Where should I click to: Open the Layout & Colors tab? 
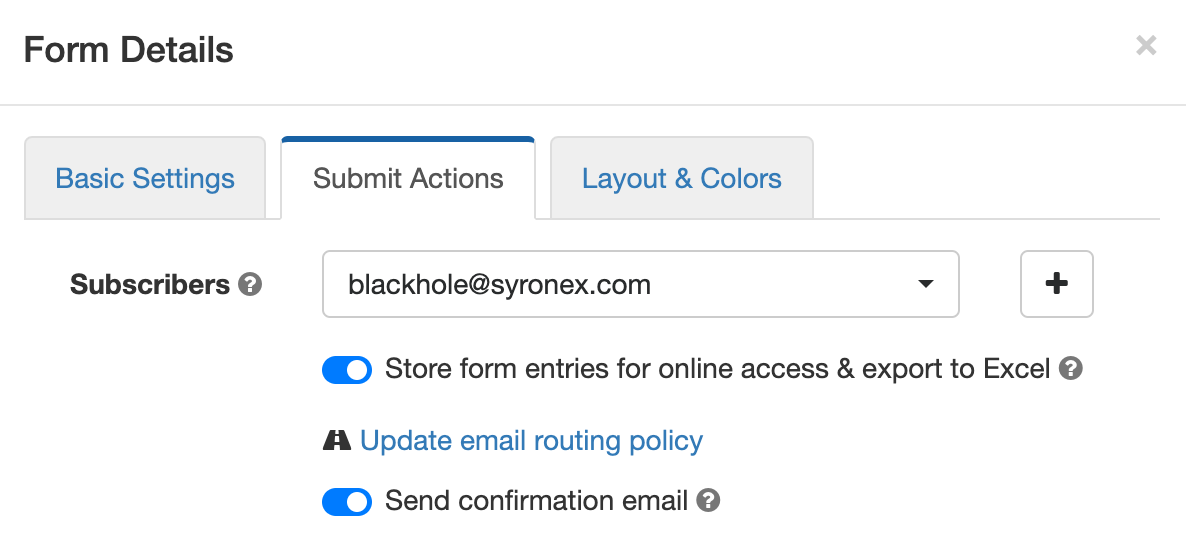pyautogui.click(x=681, y=179)
